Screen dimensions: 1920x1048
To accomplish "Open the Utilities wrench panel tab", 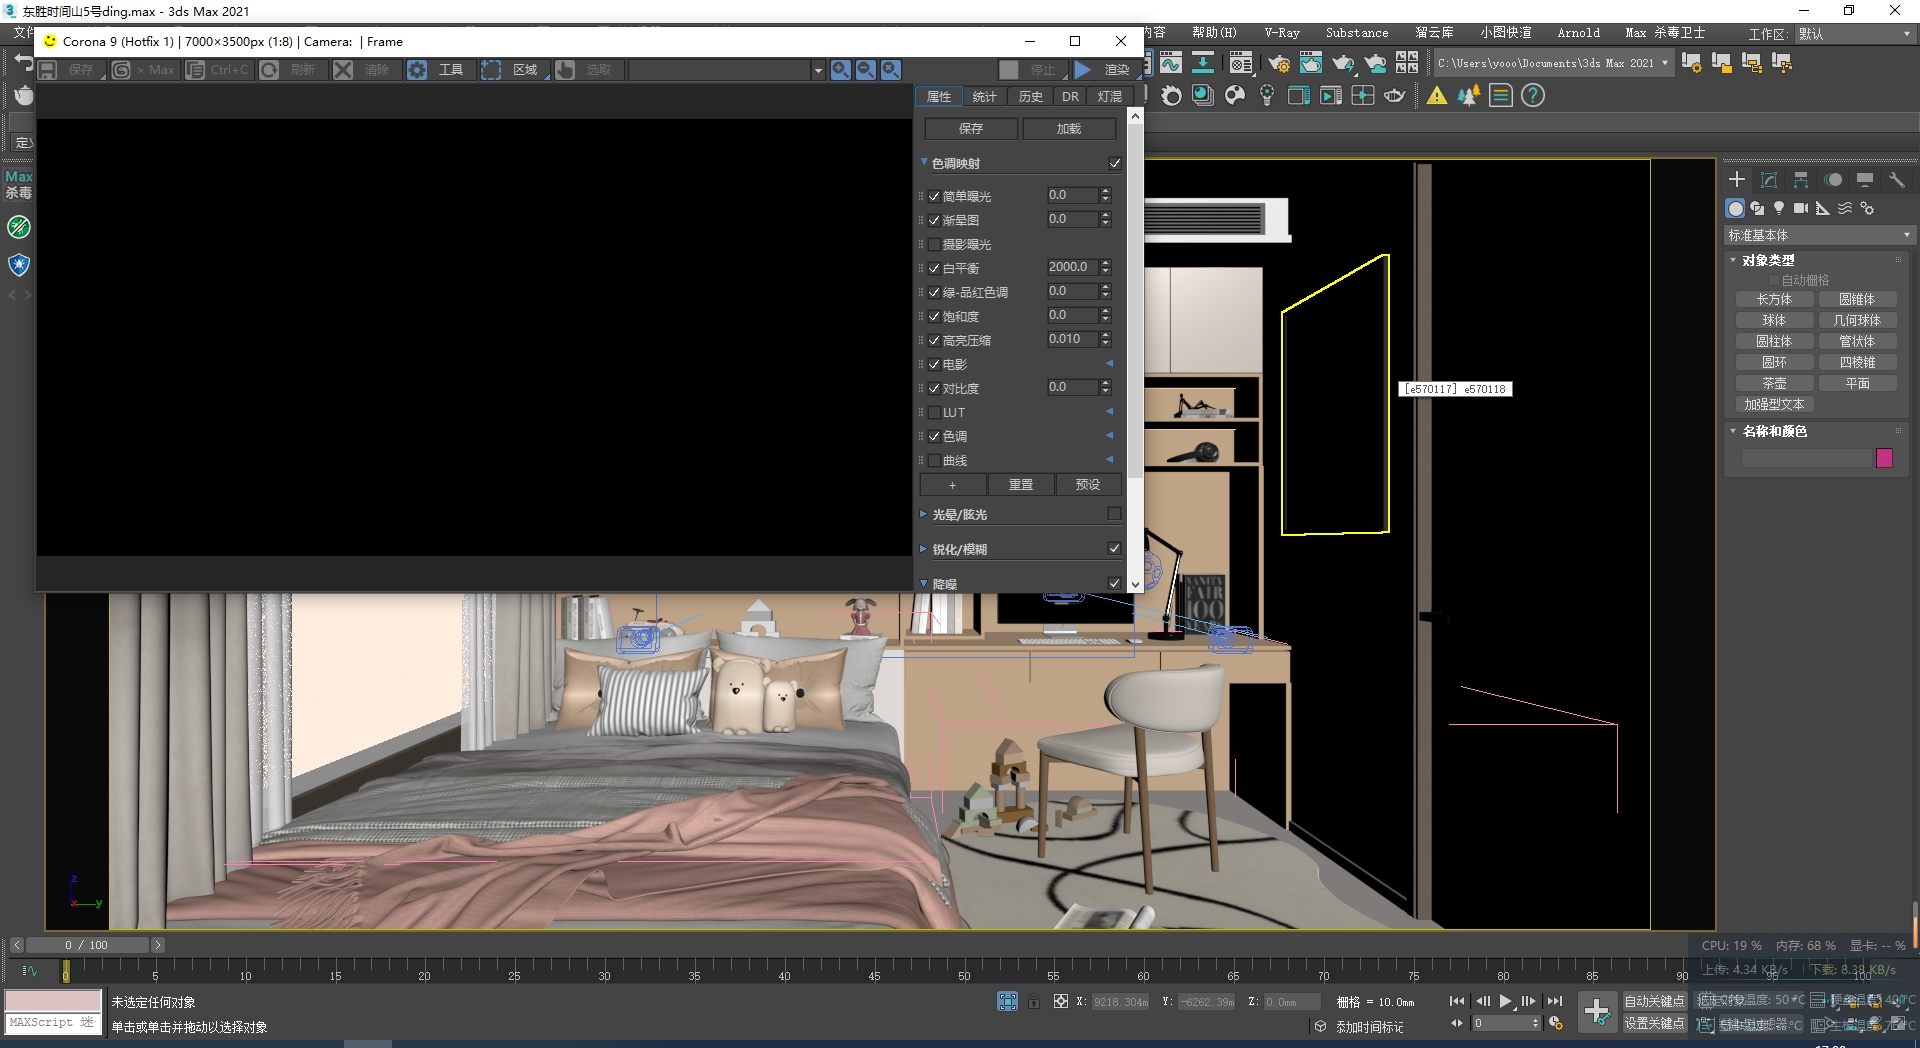I will coord(1897,180).
